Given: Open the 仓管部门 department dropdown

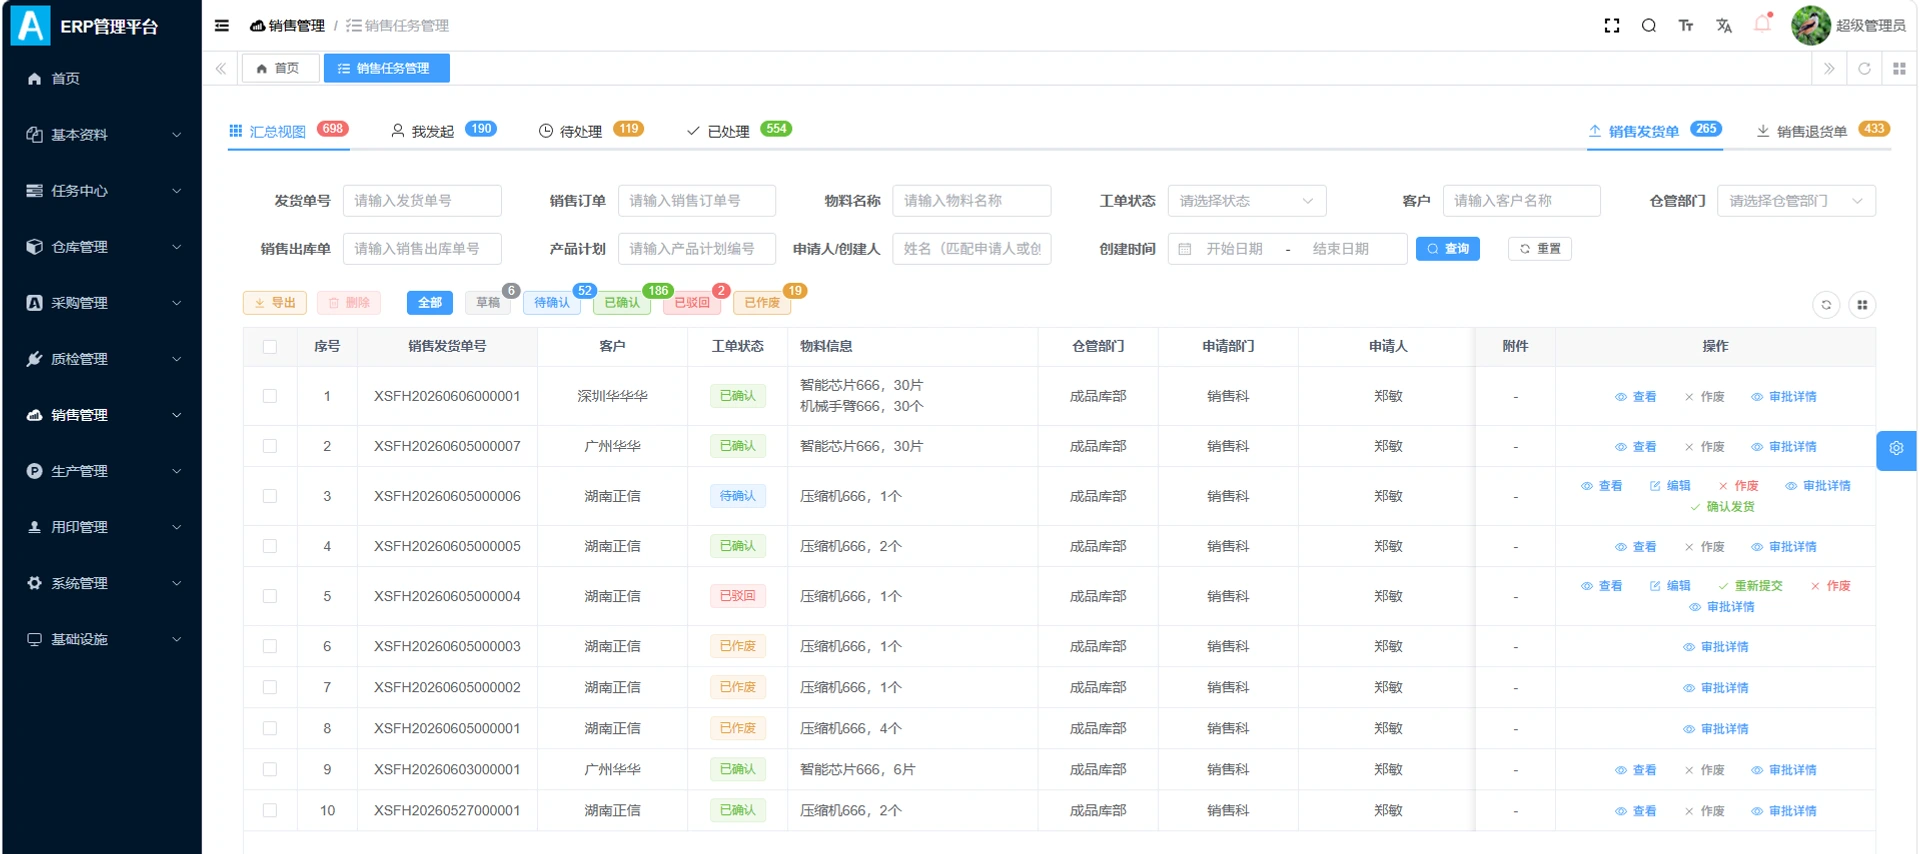Looking at the screenshot, I should pyautogui.click(x=1796, y=201).
